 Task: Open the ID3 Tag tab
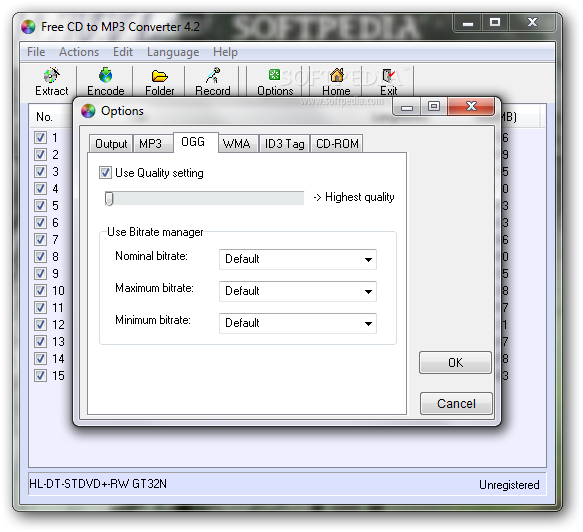(x=284, y=144)
